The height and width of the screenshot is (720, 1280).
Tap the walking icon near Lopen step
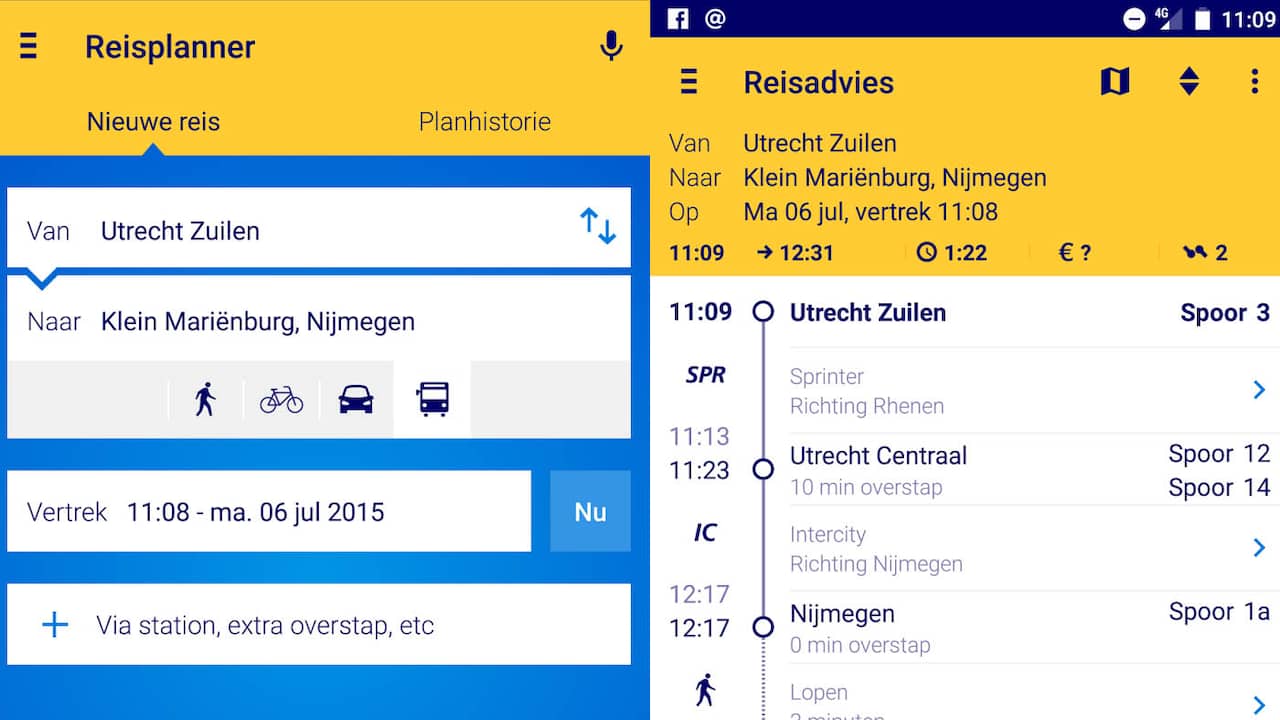pyautogui.click(x=705, y=689)
